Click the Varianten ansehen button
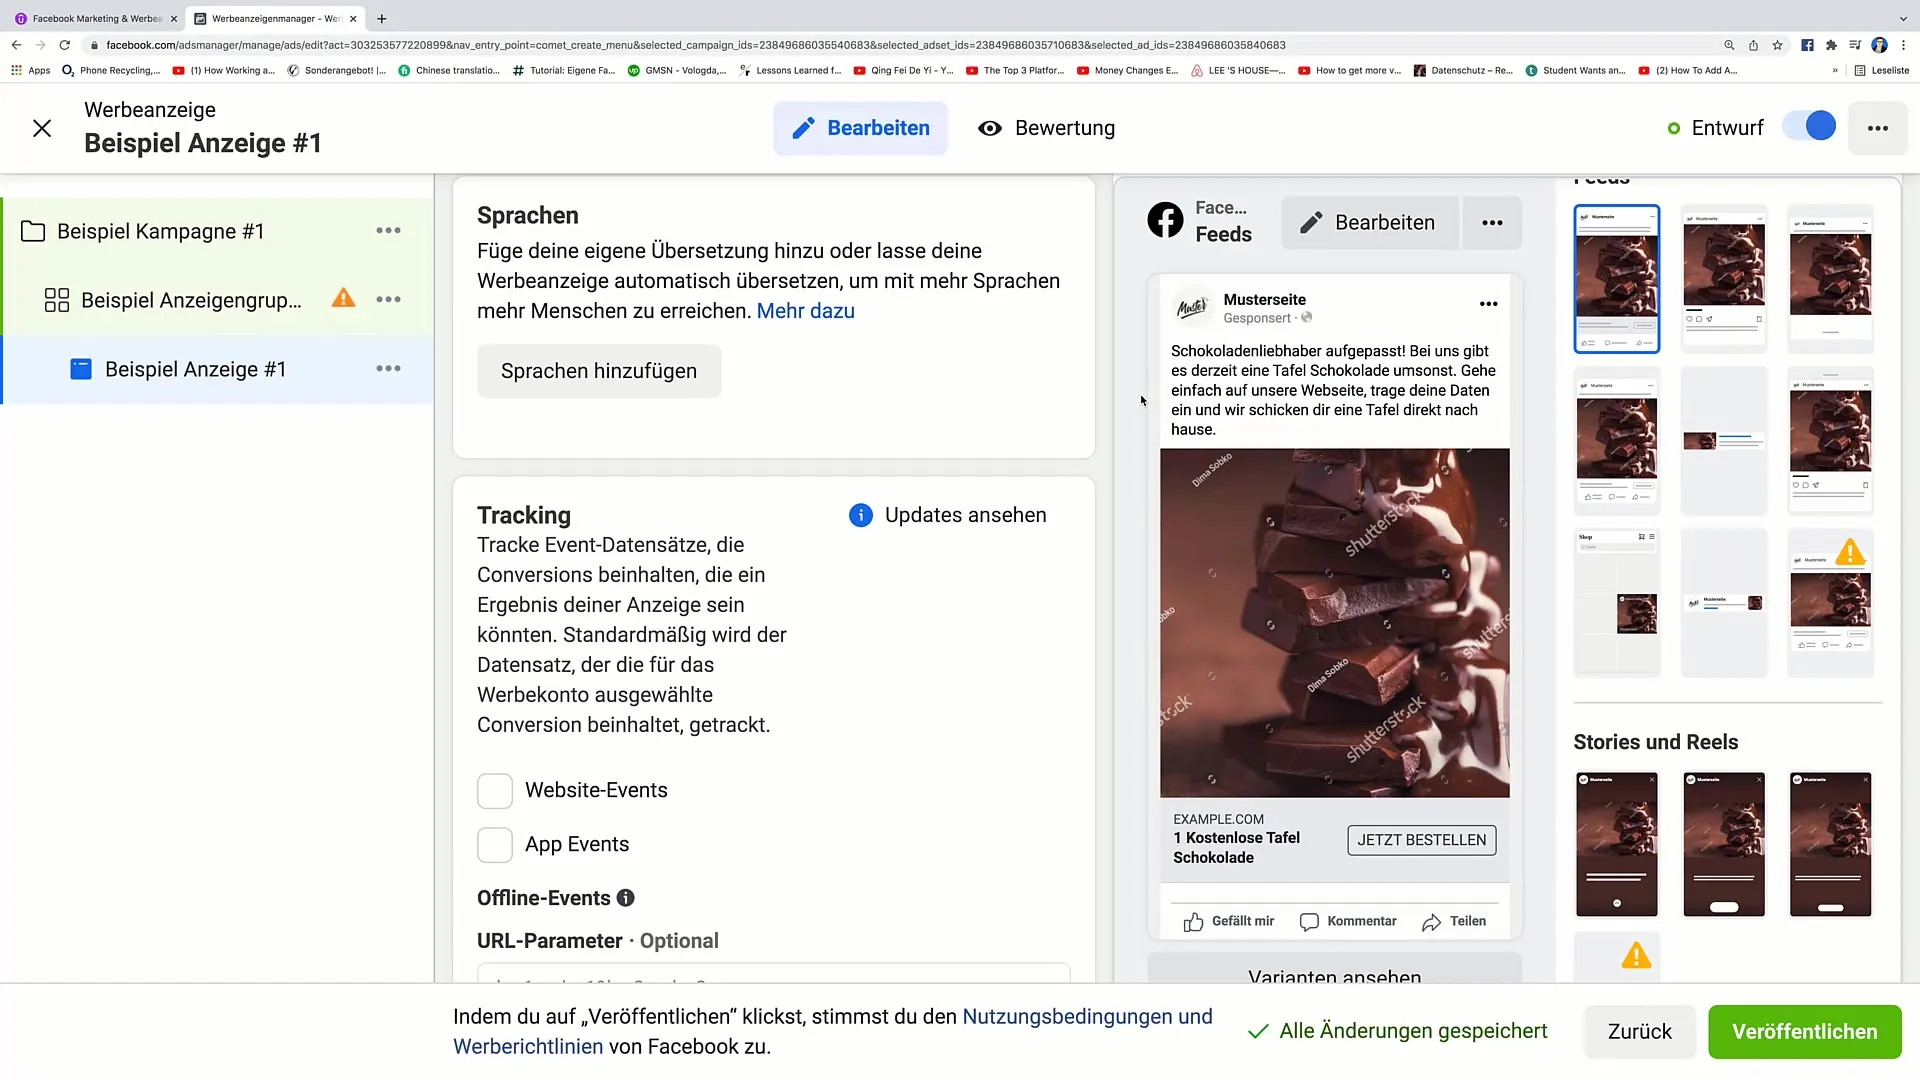Image resolution: width=1920 pixels, height=1080 pixels. (1334, 971)
